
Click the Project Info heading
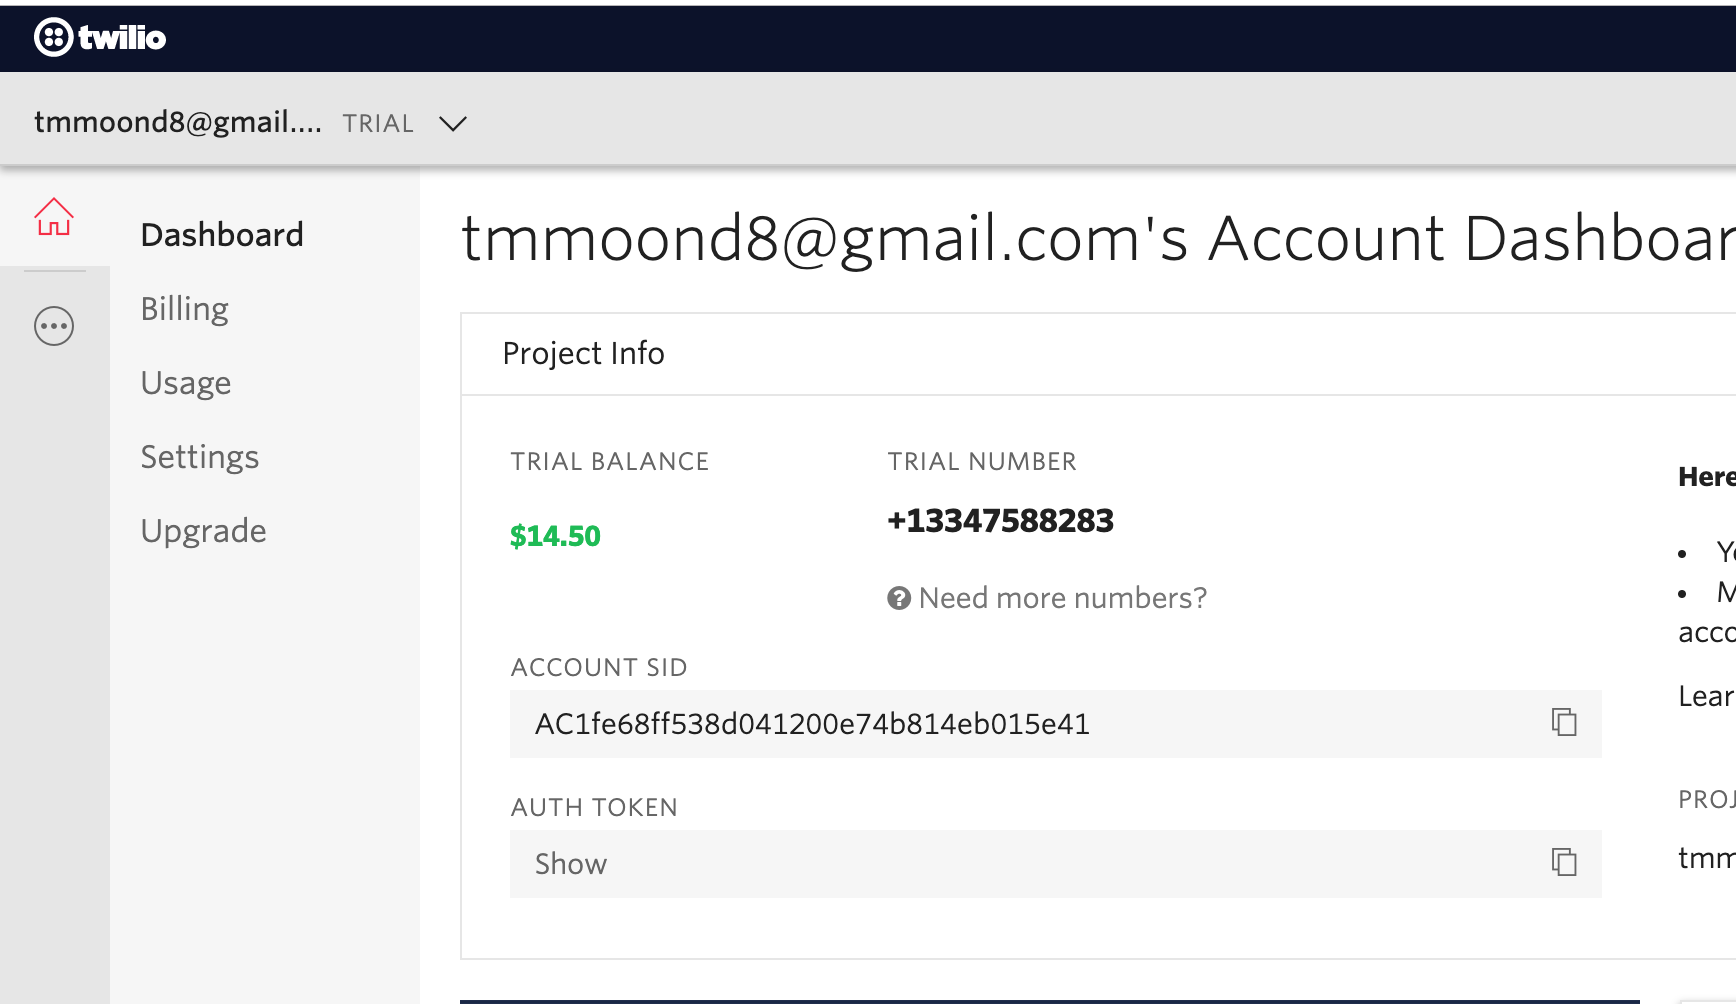584,354
